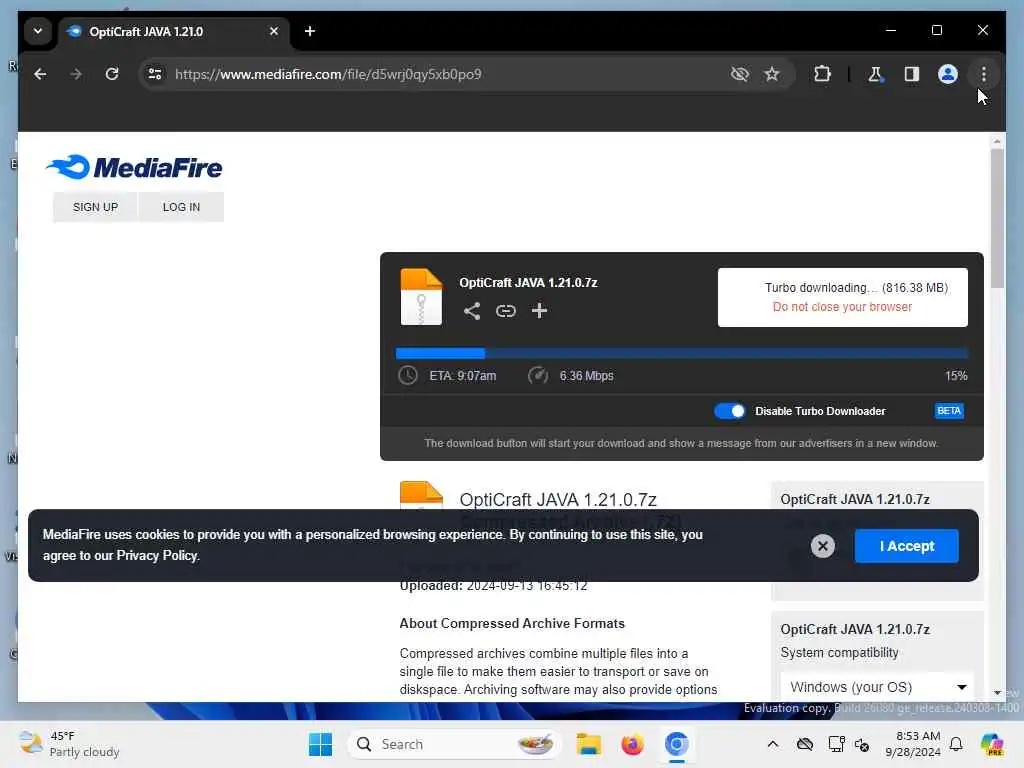The image size is (1024, 768).
Task: Click the download speed gauge icon
Action: click(x=537, y=376)
